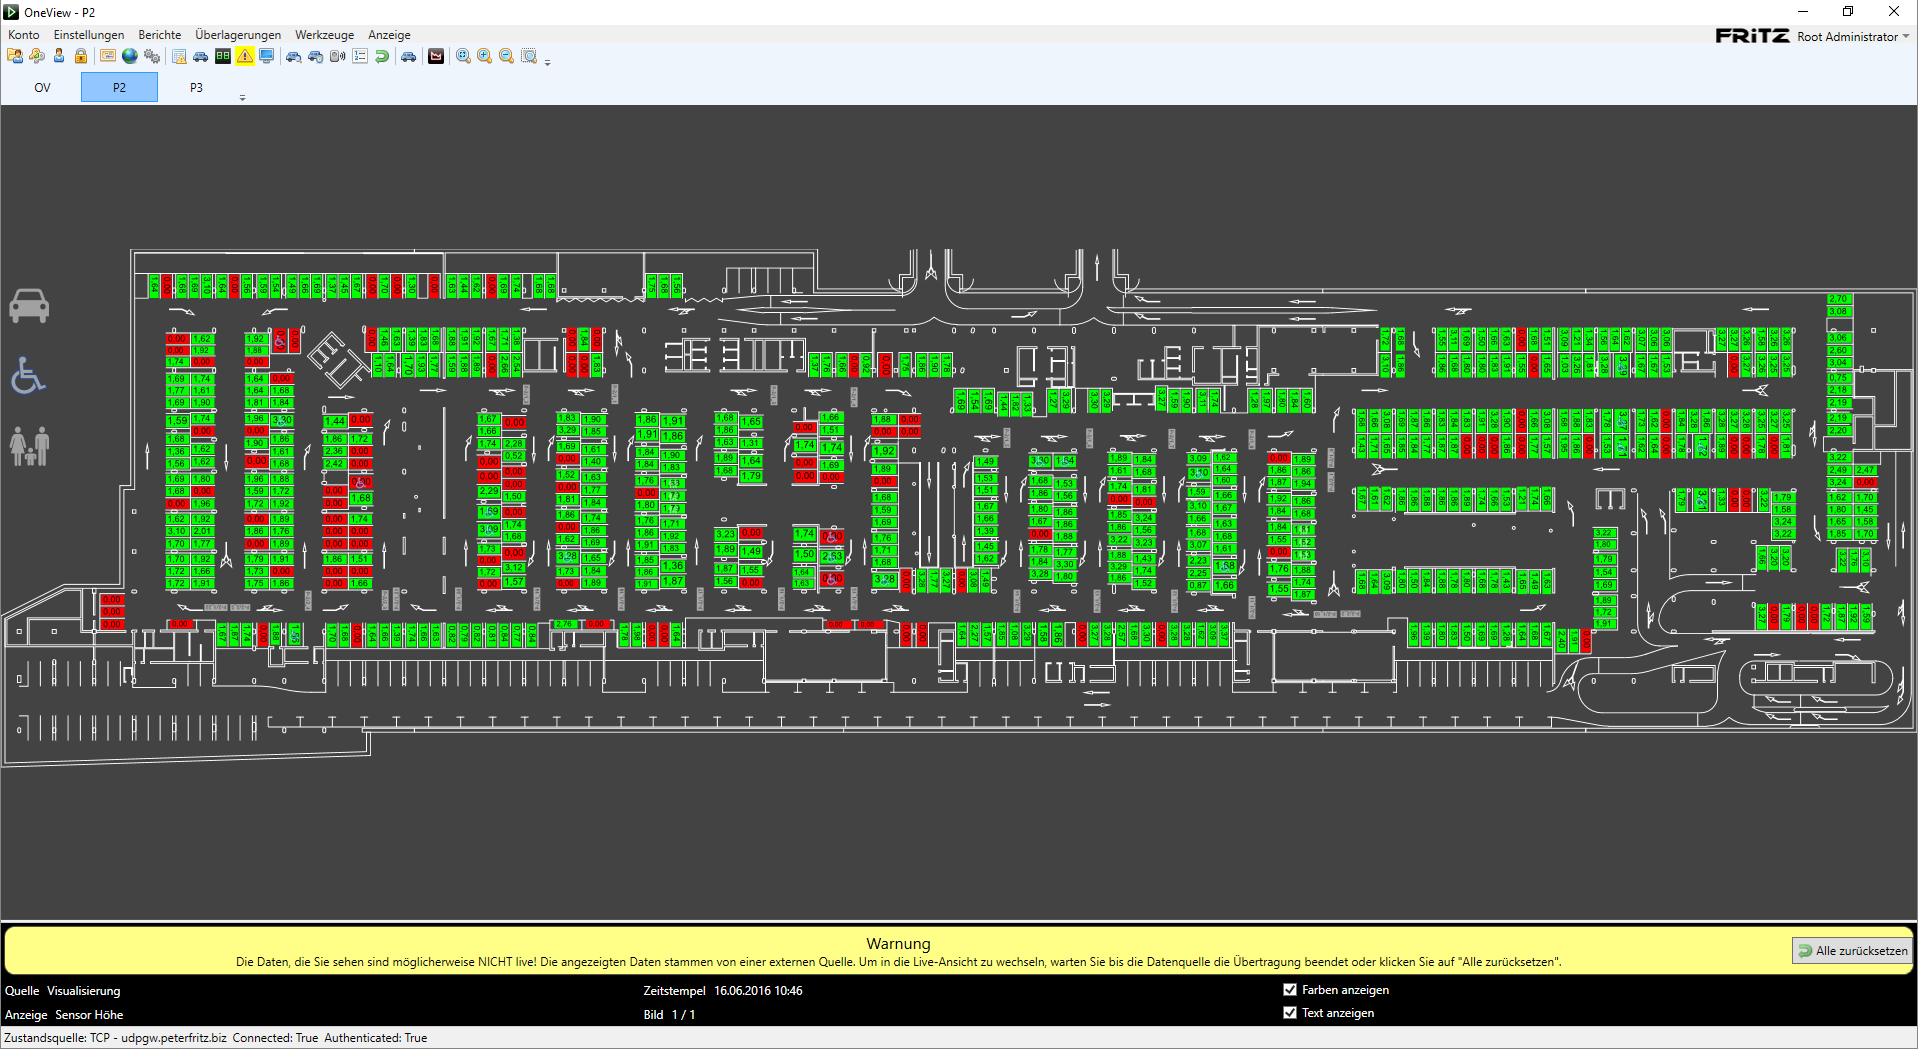
Task: Open the Root Administrator dropdown
Action: pyautogui.click(x=1853, y=36)
